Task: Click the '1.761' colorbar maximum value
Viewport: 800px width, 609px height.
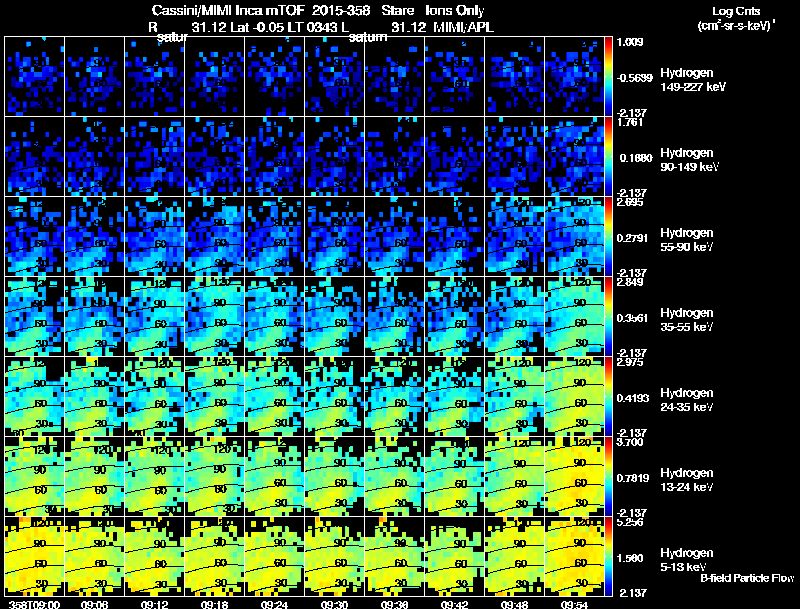Action: [x=630, y=122]
